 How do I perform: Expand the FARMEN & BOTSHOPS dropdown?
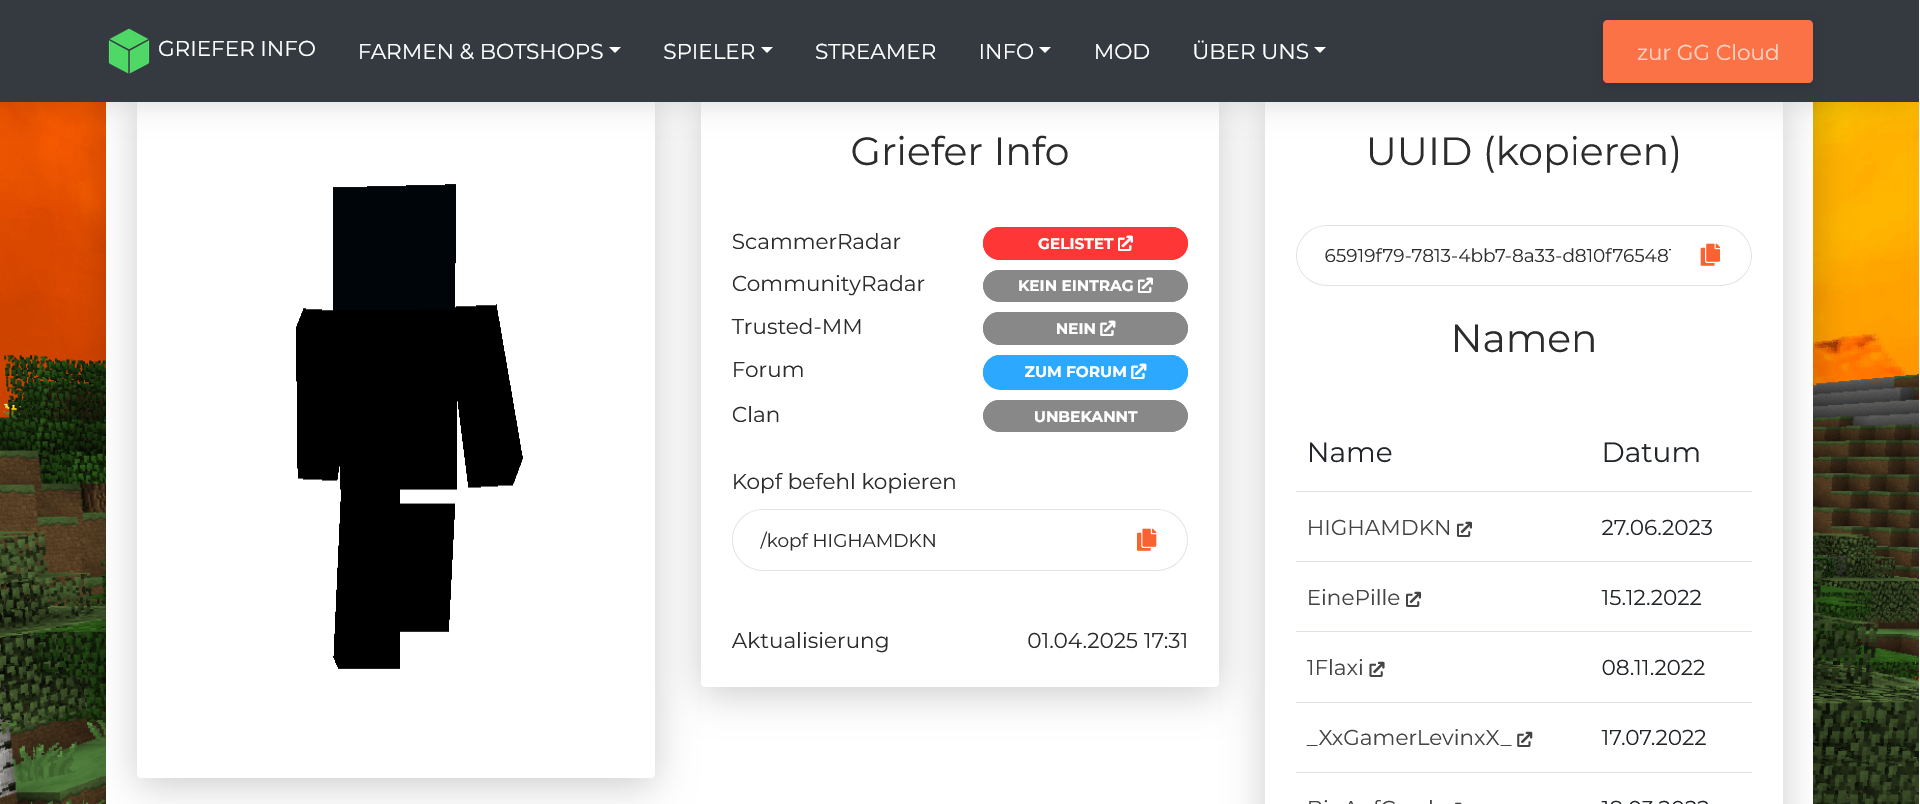click(489, 51)
